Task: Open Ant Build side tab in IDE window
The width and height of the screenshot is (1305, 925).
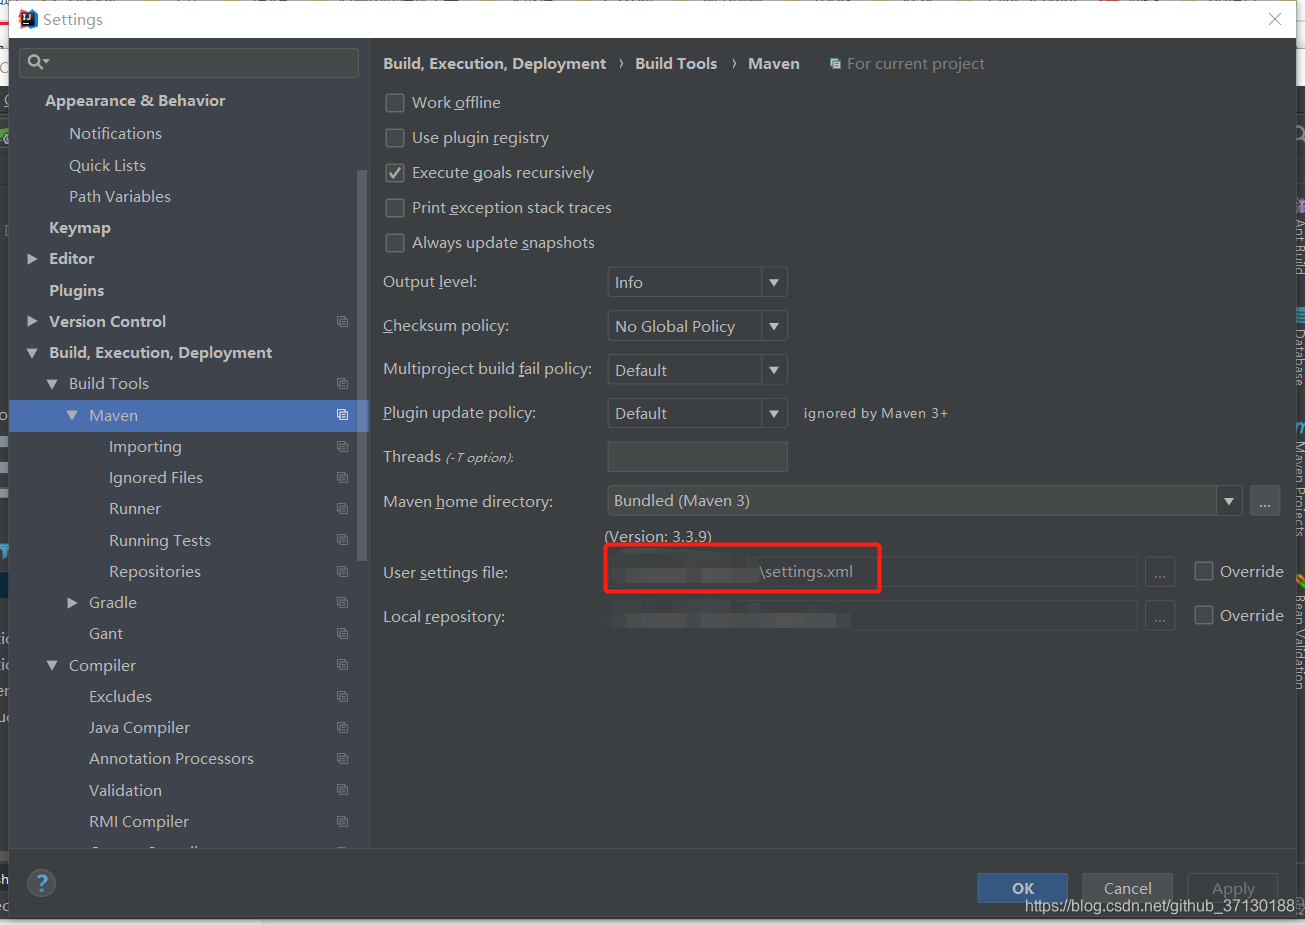Action: coord(1299,236)
